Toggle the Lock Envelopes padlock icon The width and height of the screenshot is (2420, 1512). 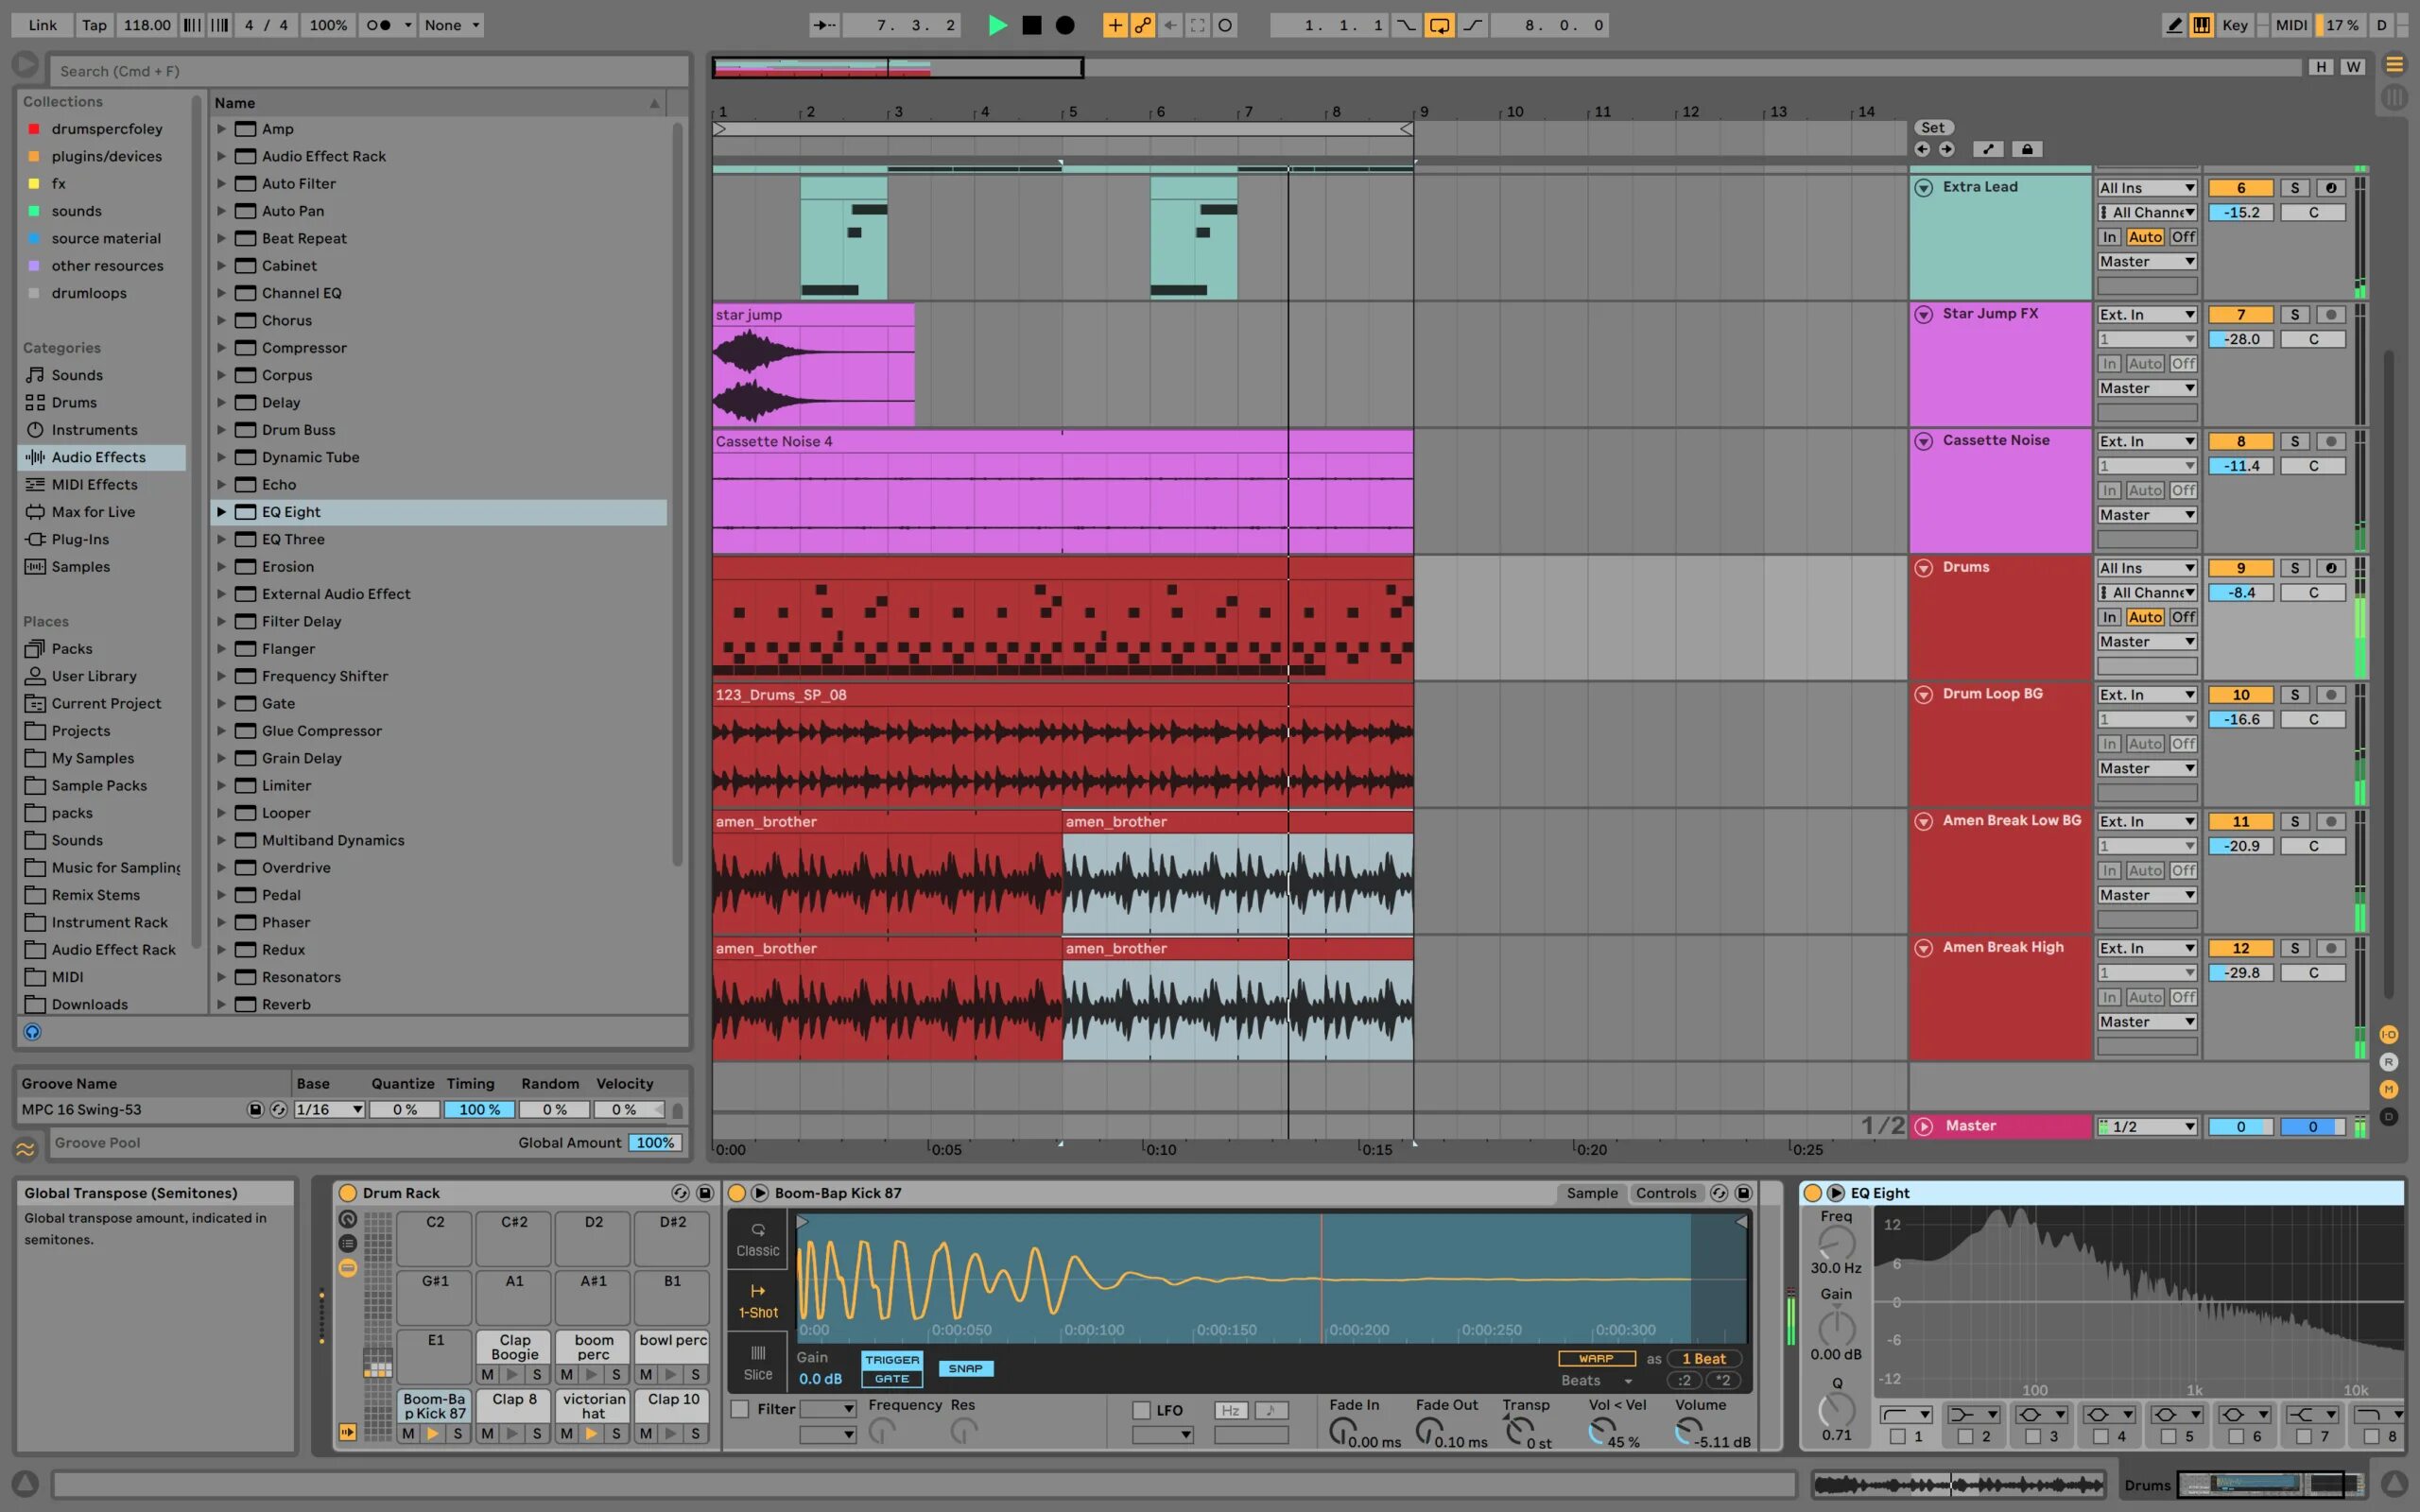[x=2027, y=149]
